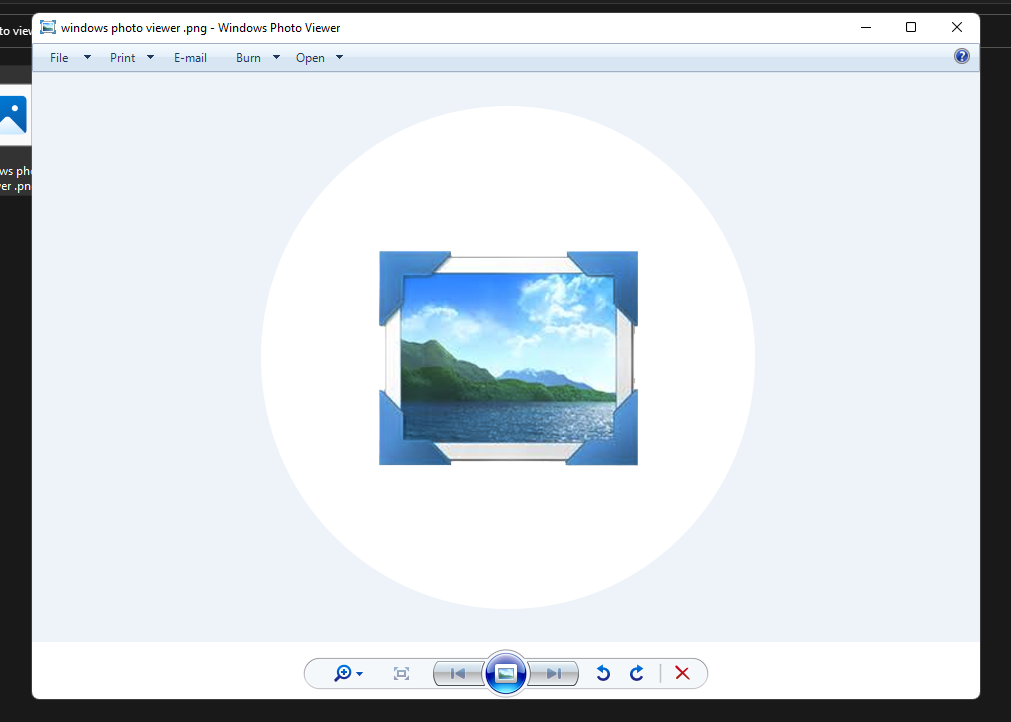Viewport: 1011px width, 722px height.
Task: Expand the Burn menu chevron
Action: click(x=276, y=57)
